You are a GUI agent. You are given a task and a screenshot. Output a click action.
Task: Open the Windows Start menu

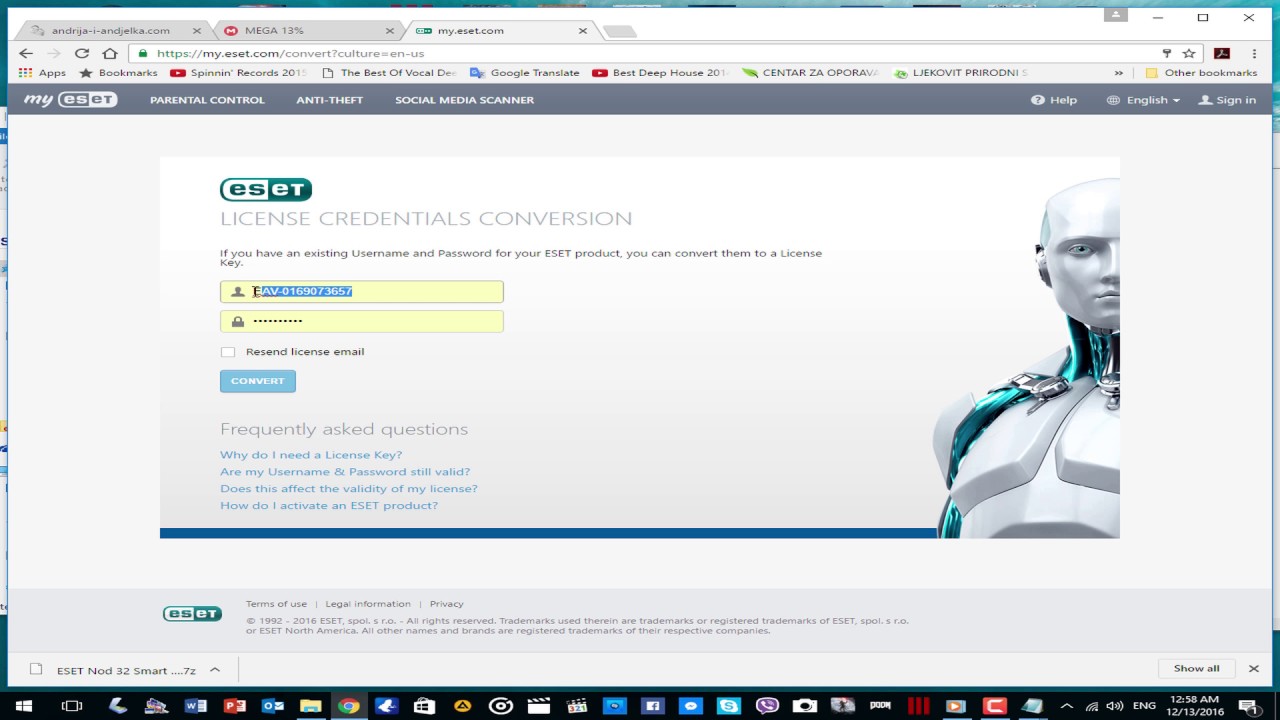pyautogui.click(x=23, y=706)
